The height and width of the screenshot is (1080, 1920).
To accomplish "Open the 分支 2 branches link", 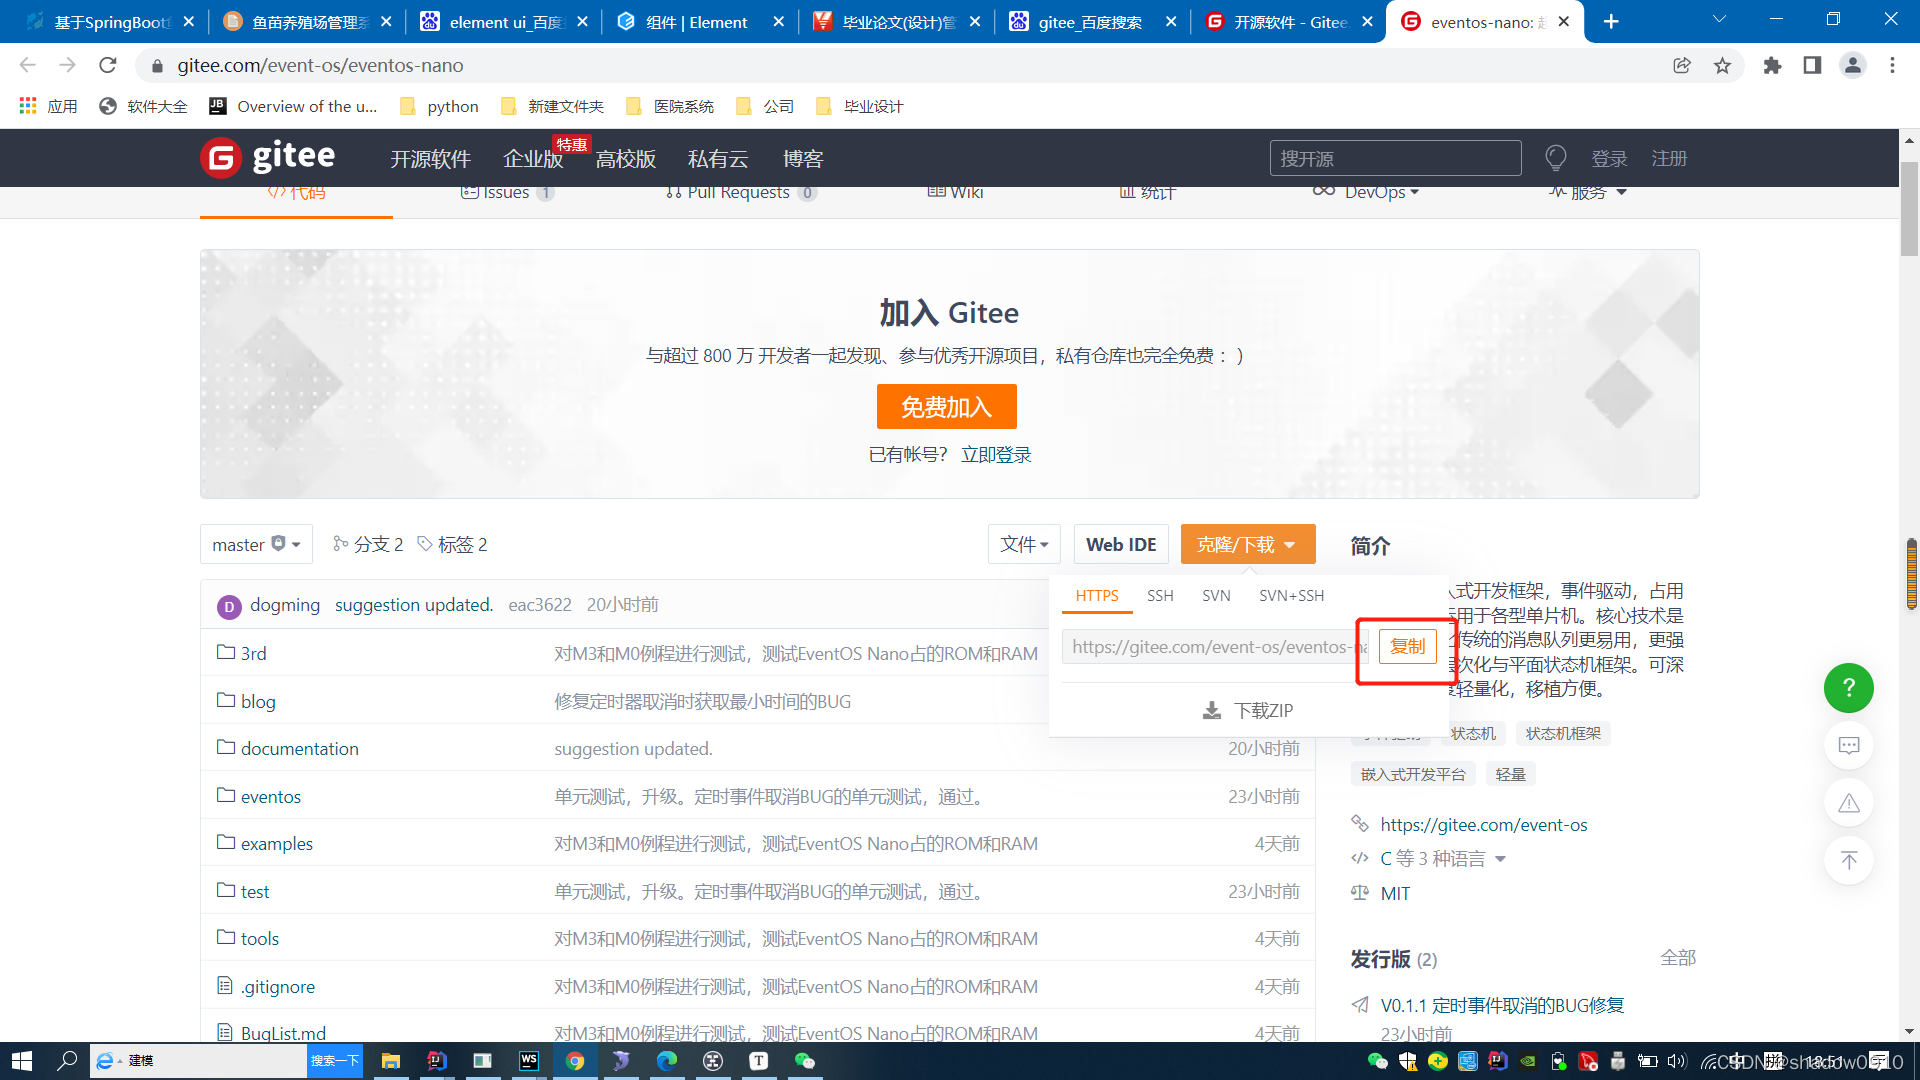I will [367, 544].
